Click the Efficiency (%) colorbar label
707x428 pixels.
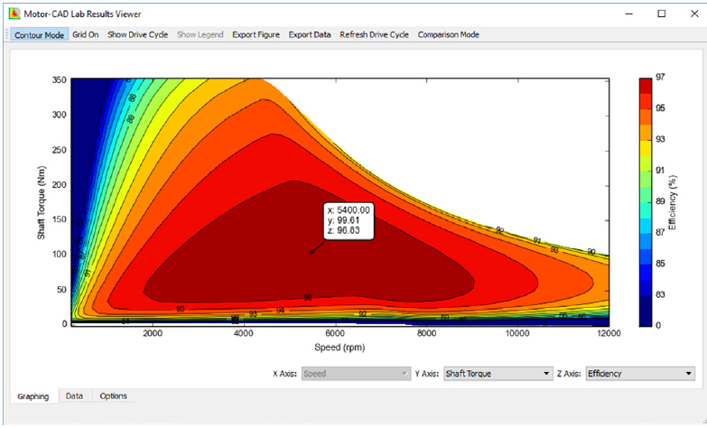pyautogui.click(x=673, y=202)
